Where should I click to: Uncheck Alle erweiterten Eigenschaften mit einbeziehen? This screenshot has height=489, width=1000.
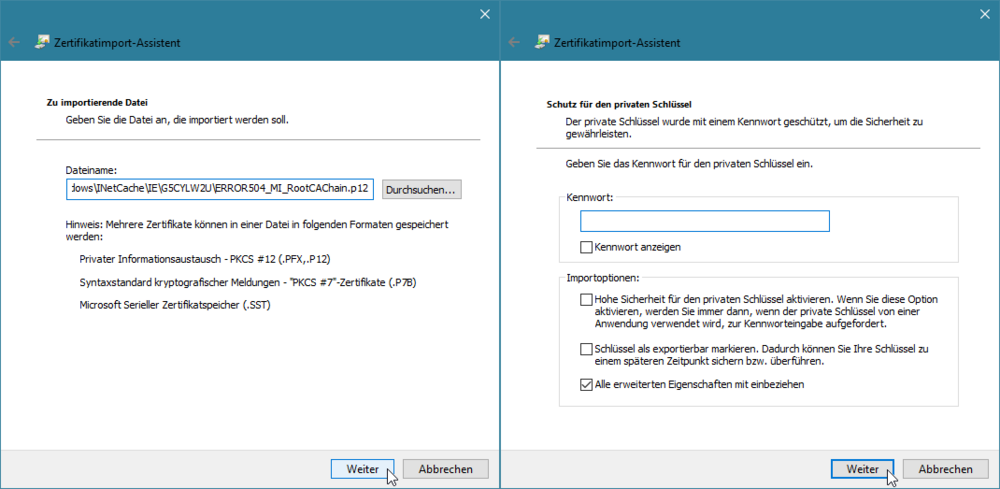[586, 384]
